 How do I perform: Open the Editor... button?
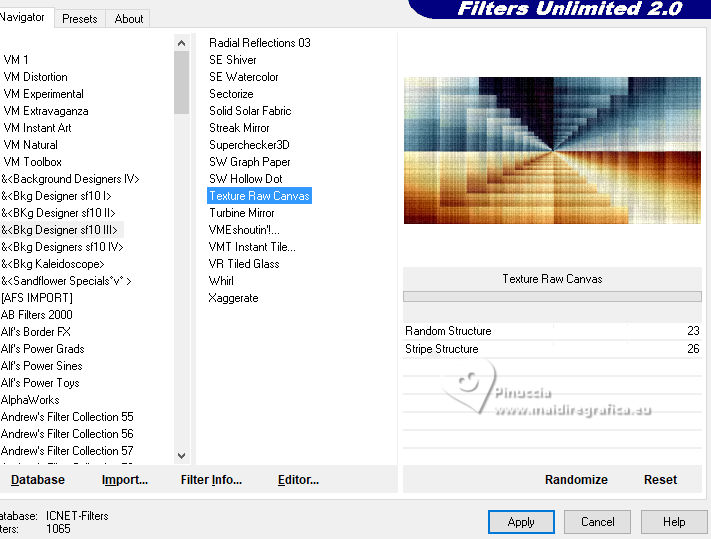click(x=298, y=480)
